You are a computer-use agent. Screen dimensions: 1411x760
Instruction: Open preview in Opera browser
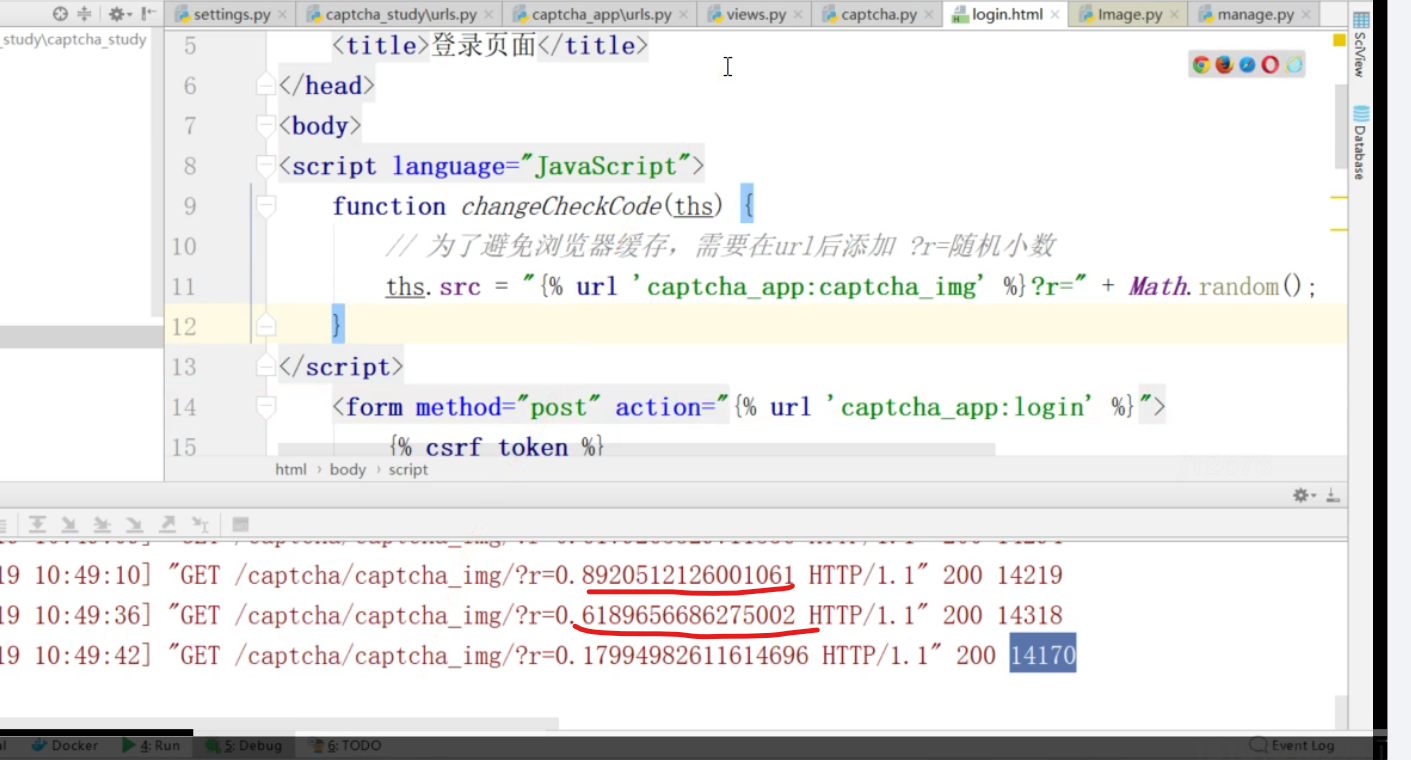pyautogui.click(x=1270, y=65)
